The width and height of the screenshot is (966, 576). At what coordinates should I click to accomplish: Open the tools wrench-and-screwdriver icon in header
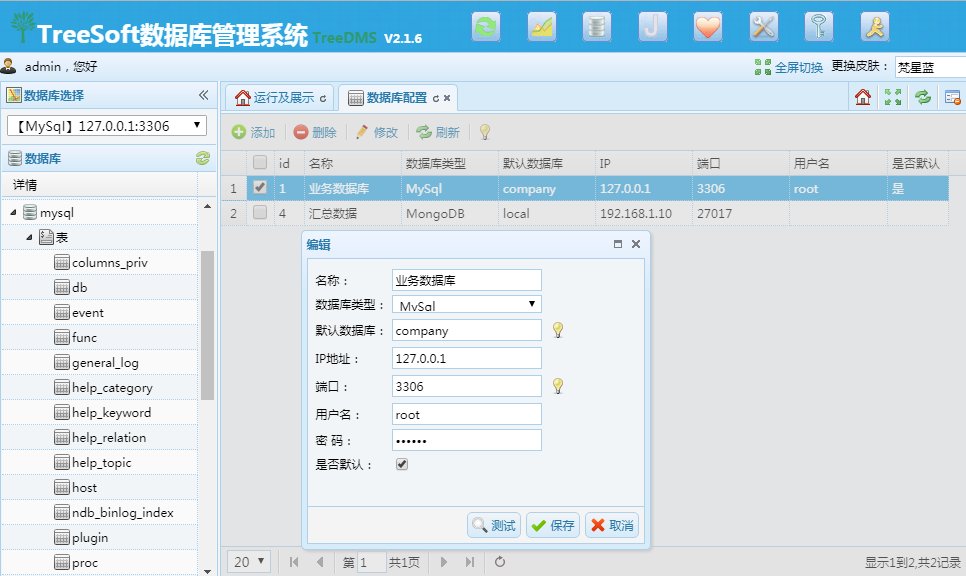click(x=764, y=27)
